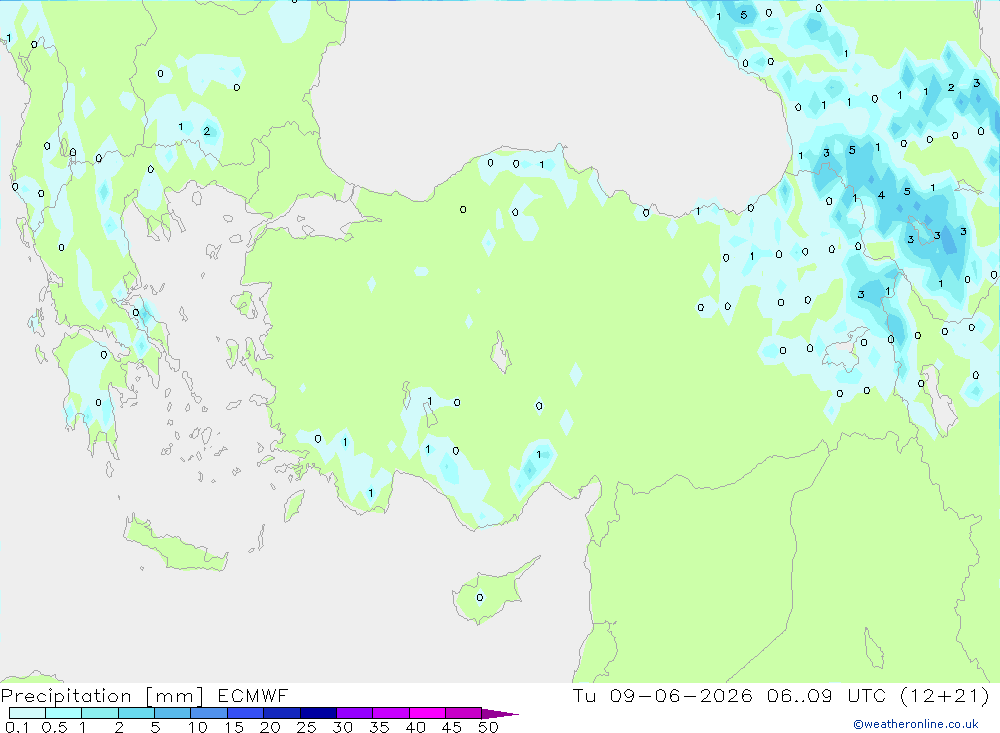This screenshot has height=733, width=1000.
Task: Click the '25' legend label
Action: point(307,727)
